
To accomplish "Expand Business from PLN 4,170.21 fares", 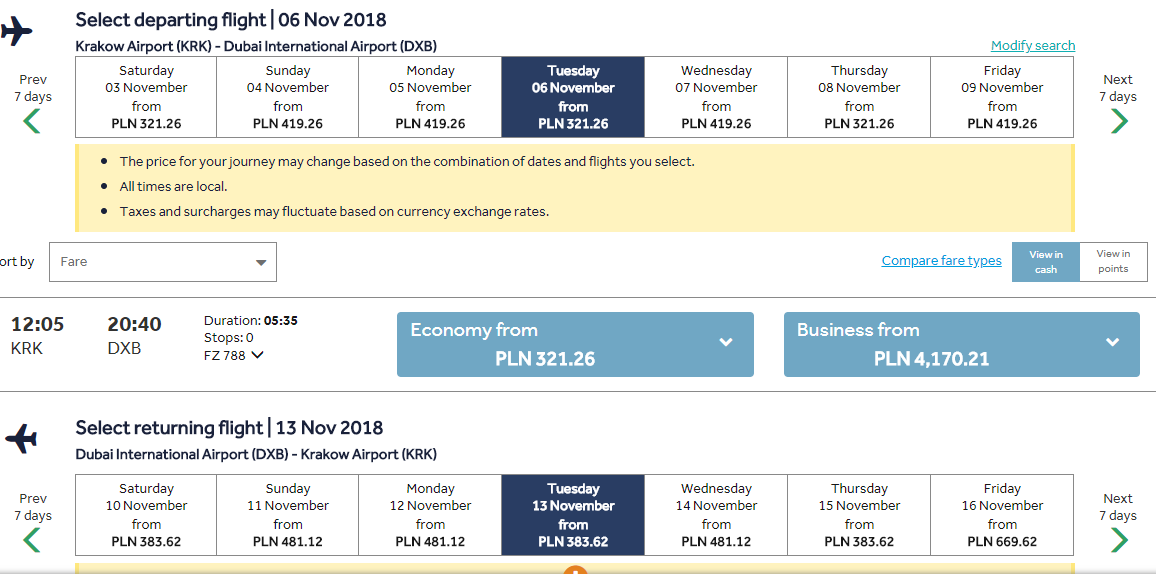I will (961, 344).
